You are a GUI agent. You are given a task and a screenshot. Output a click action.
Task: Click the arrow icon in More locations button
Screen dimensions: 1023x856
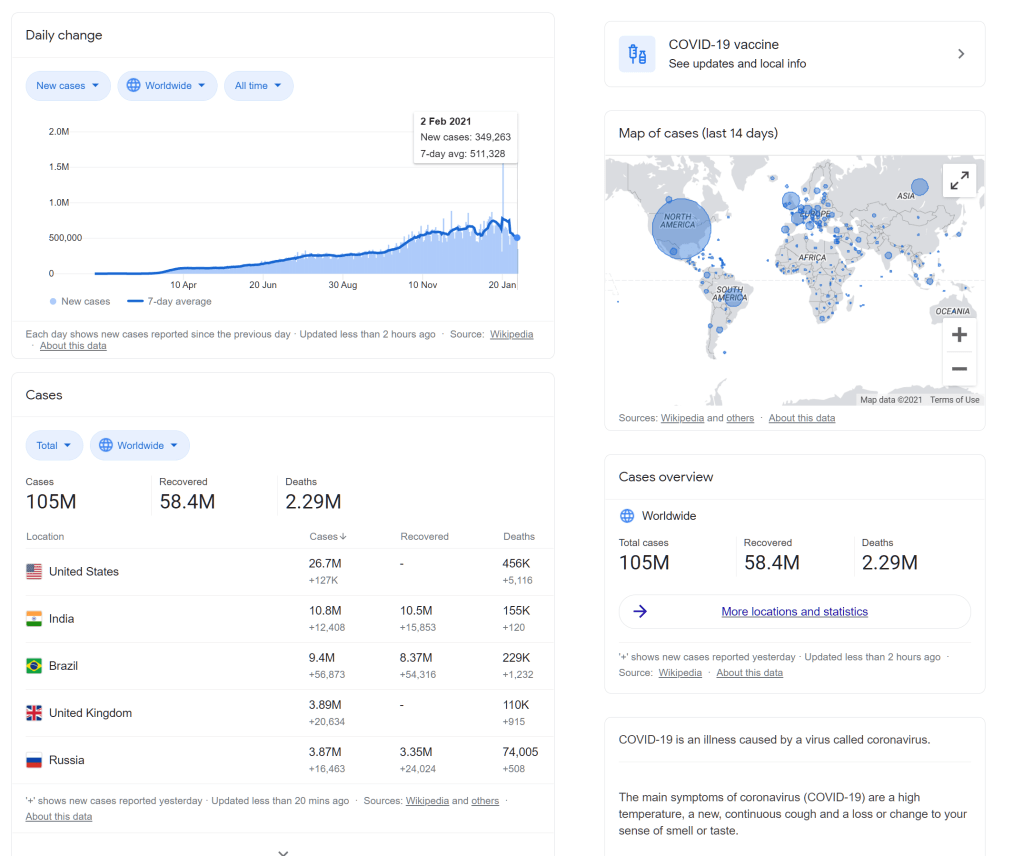pos(641,612)
